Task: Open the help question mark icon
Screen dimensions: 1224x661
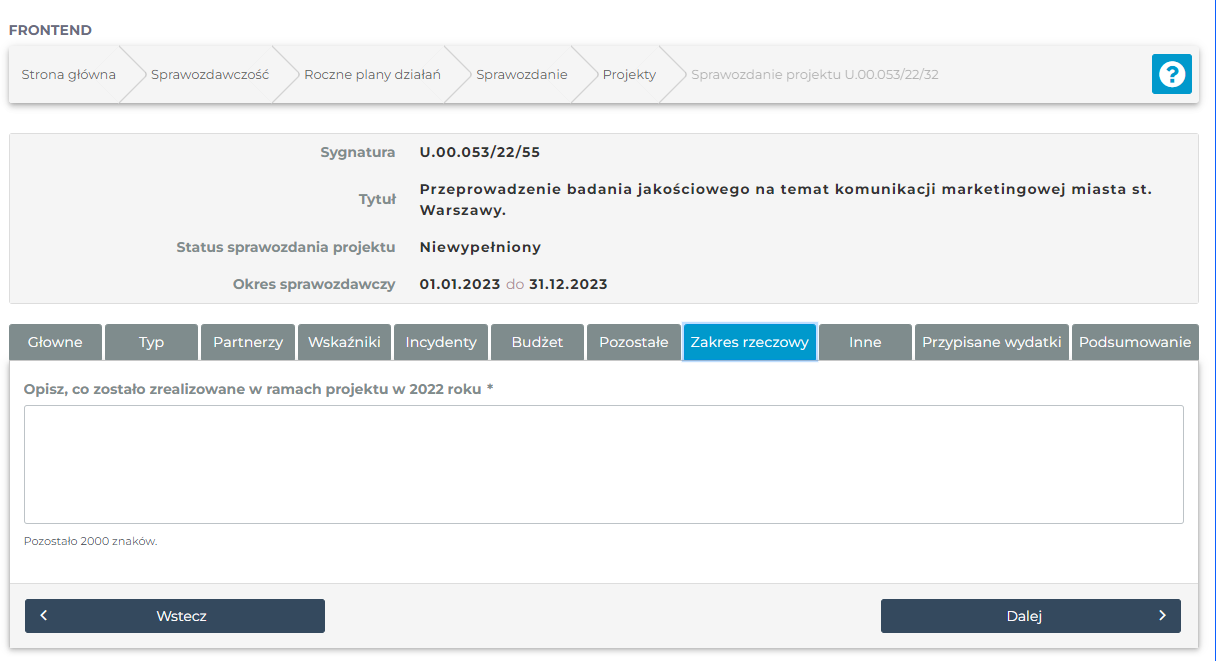Action: click(x=1171, y=74)
